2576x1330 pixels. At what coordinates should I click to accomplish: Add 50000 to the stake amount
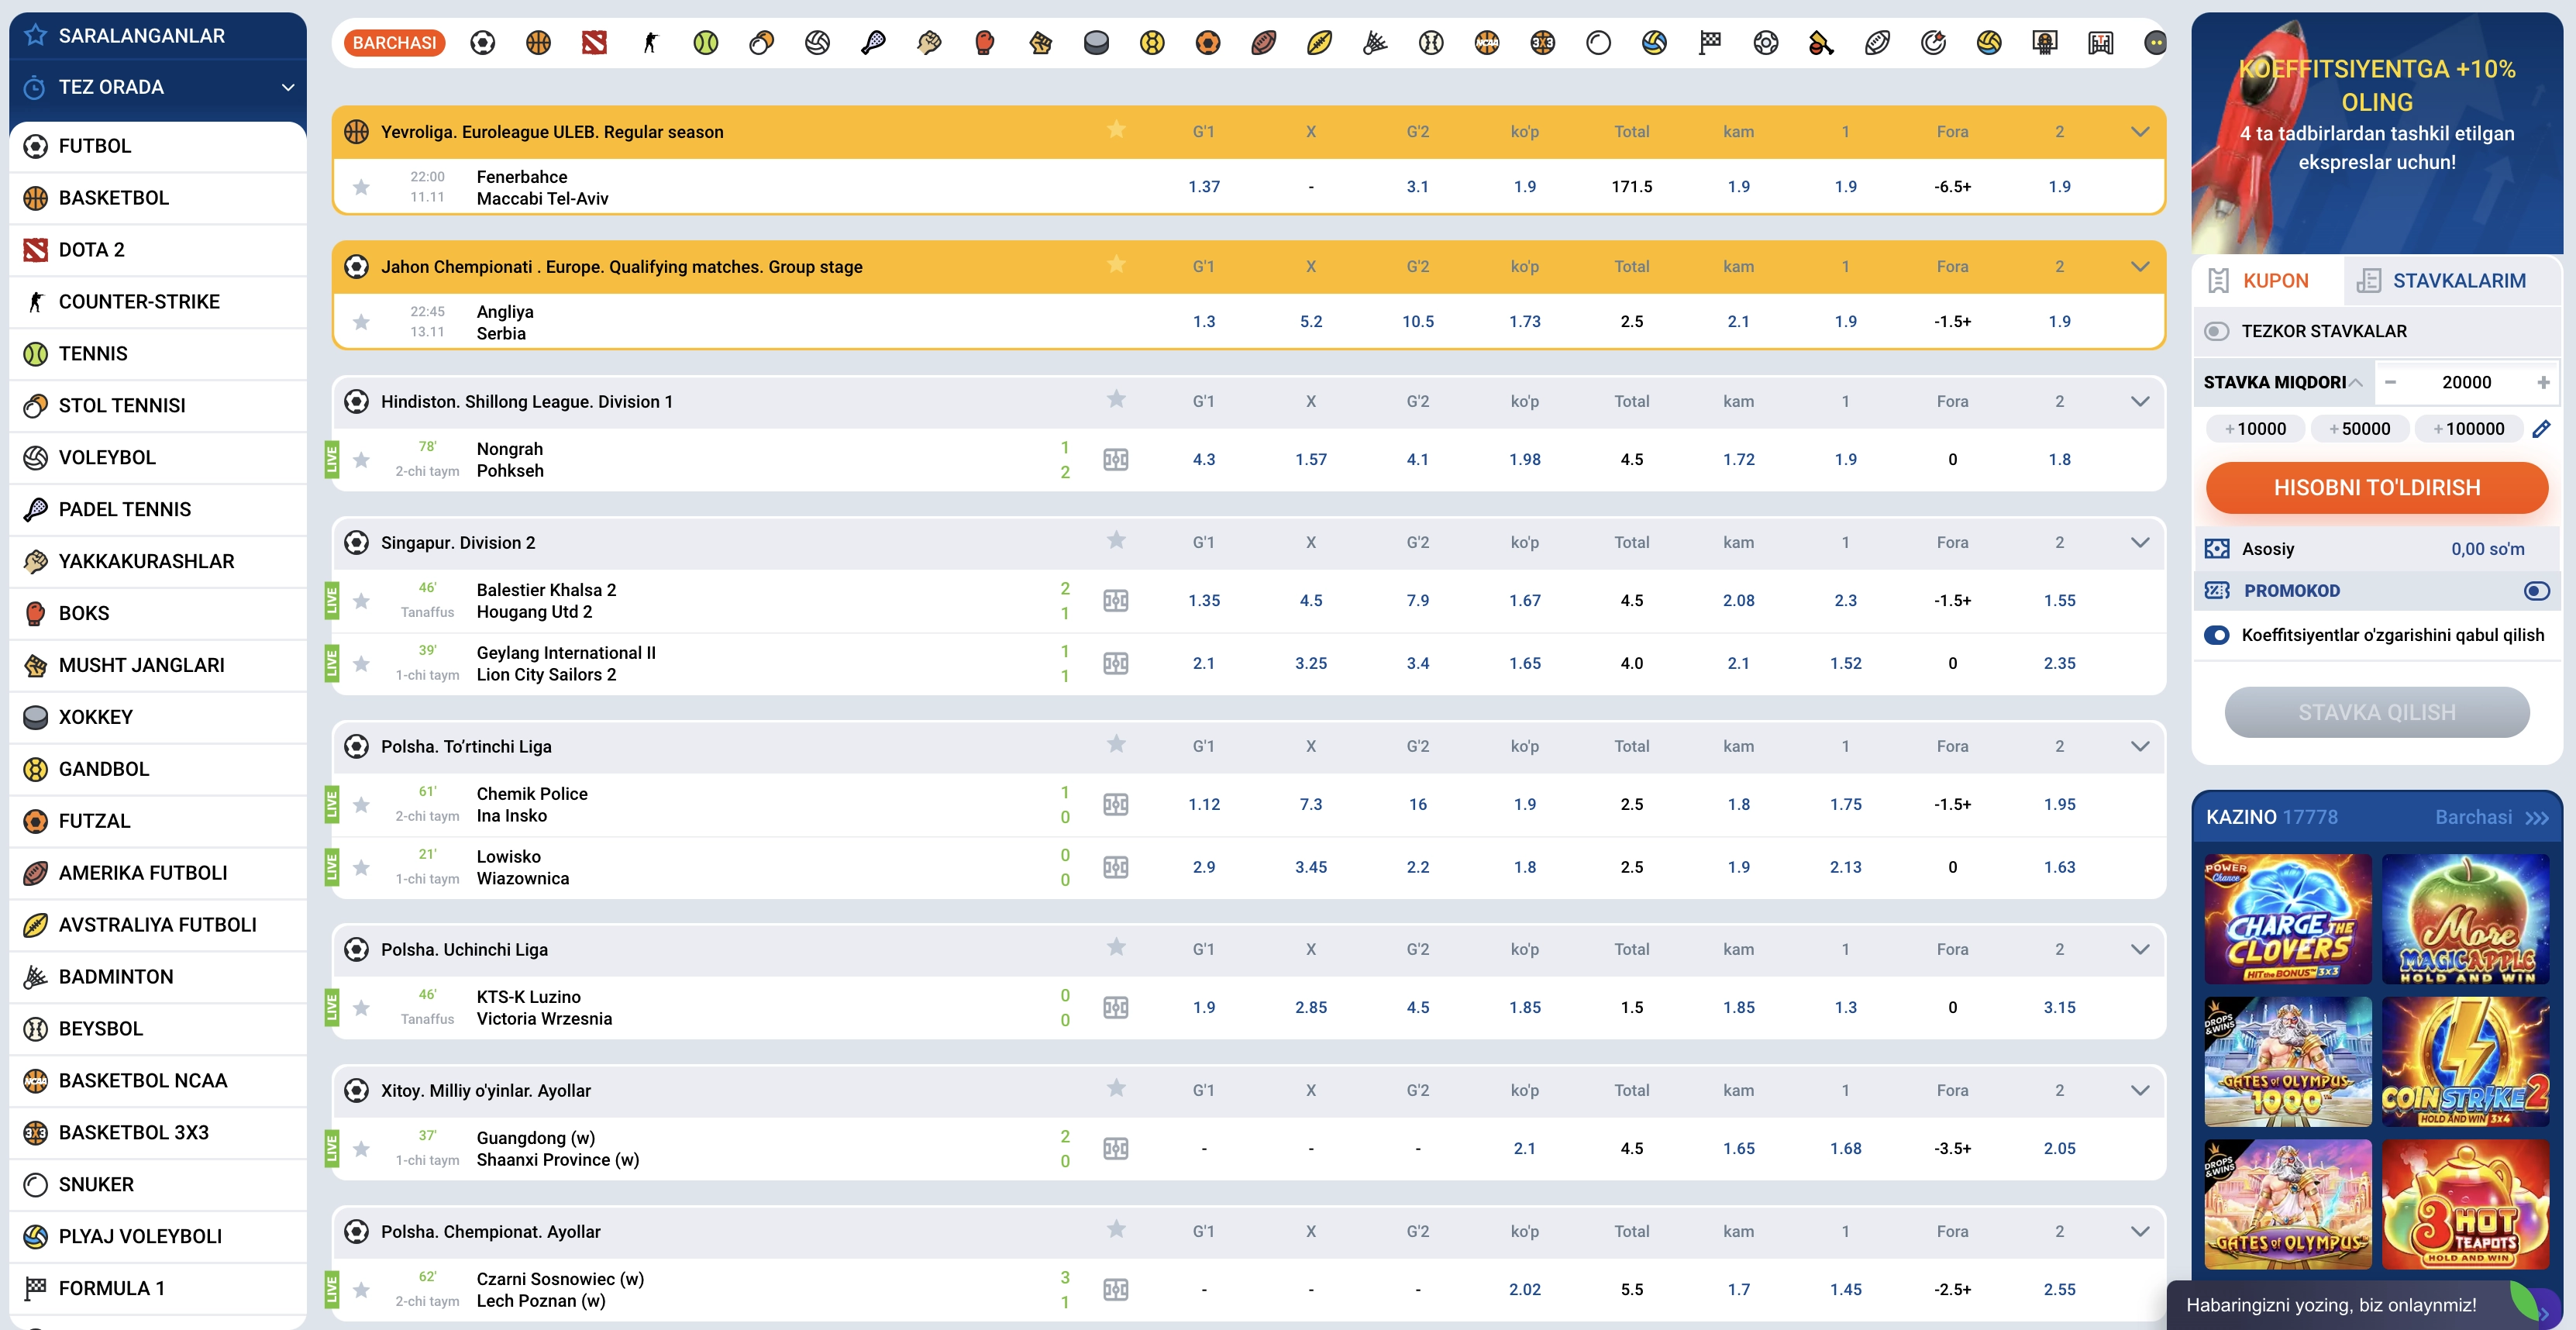pos(2359,429)
